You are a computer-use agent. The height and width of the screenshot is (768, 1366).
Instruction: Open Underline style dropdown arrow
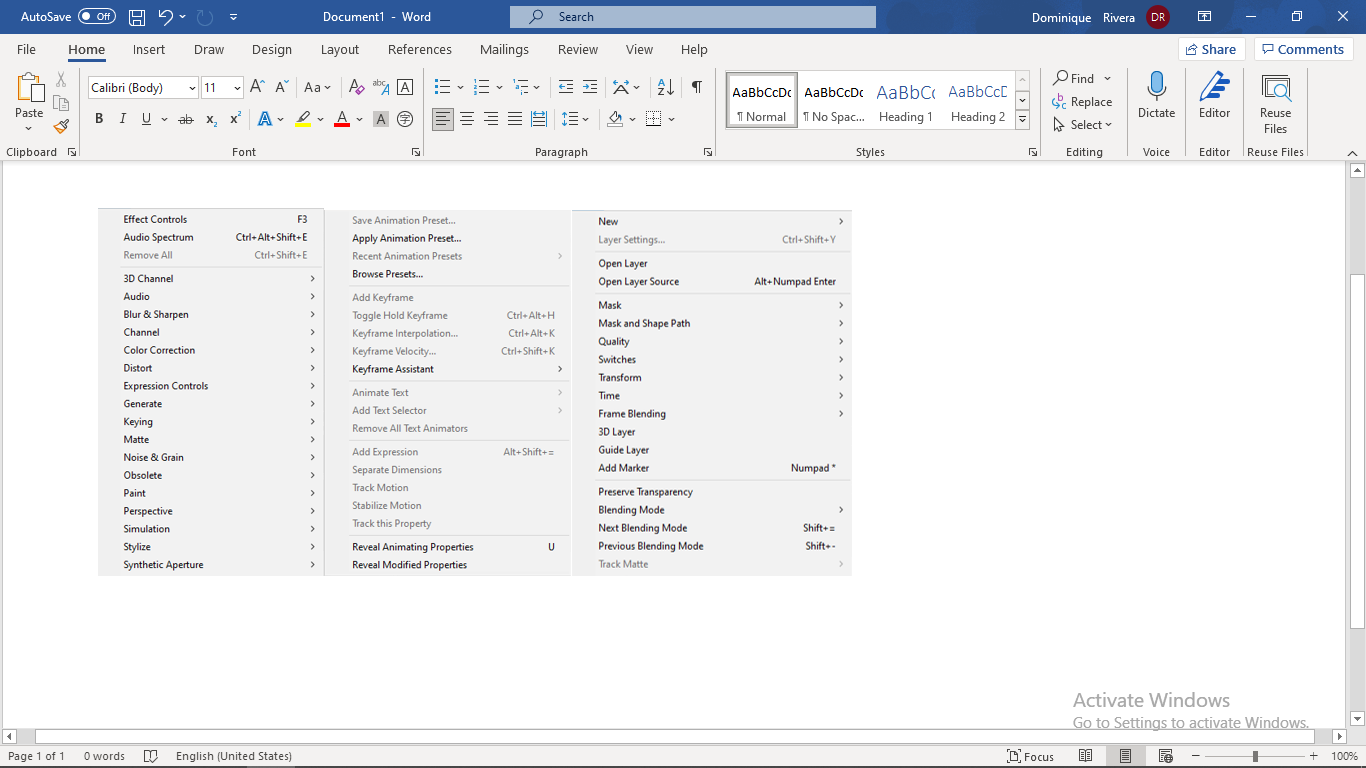click(163, 119)
